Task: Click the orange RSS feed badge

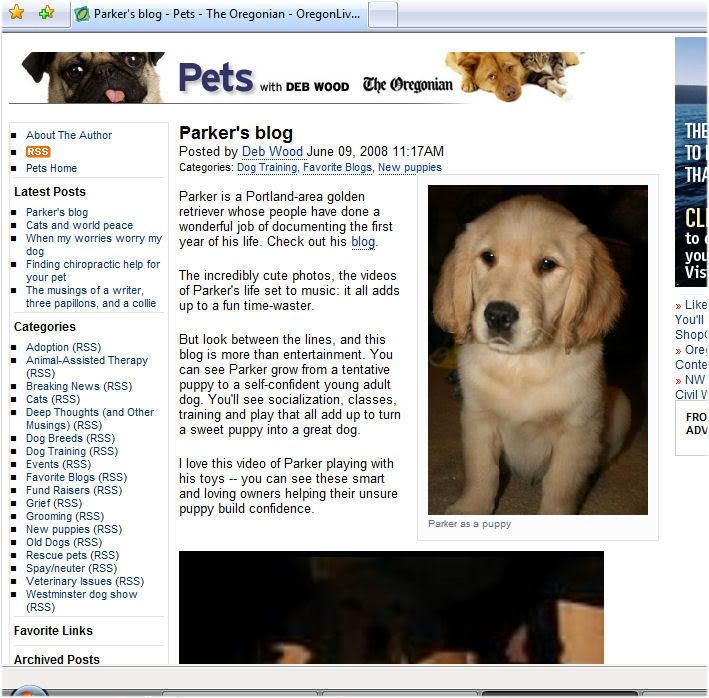Action: coord(38,151)
